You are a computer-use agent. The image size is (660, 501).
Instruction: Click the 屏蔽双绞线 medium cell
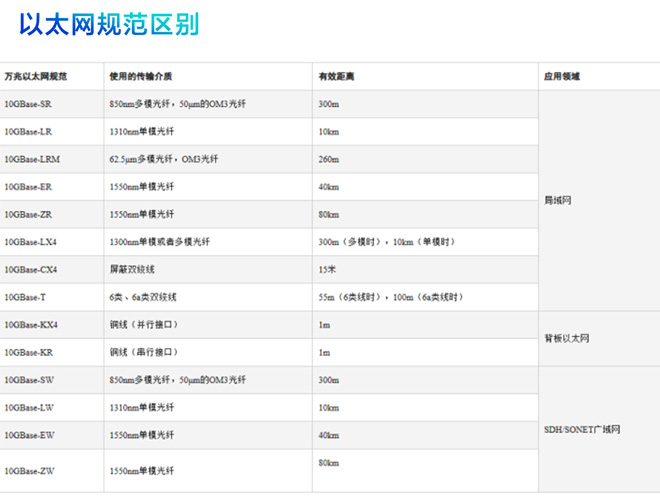(132, 270)
